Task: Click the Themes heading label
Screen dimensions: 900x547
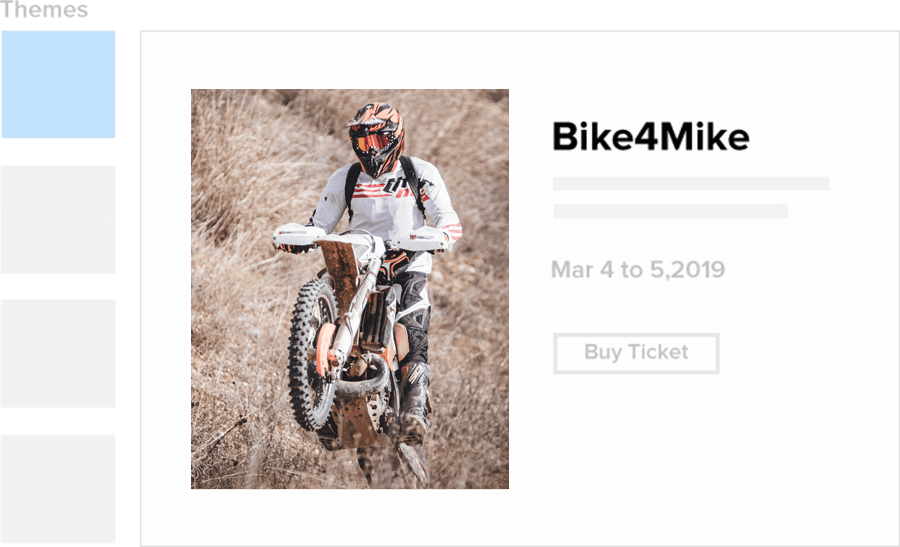Action: [x=45, y=11]
